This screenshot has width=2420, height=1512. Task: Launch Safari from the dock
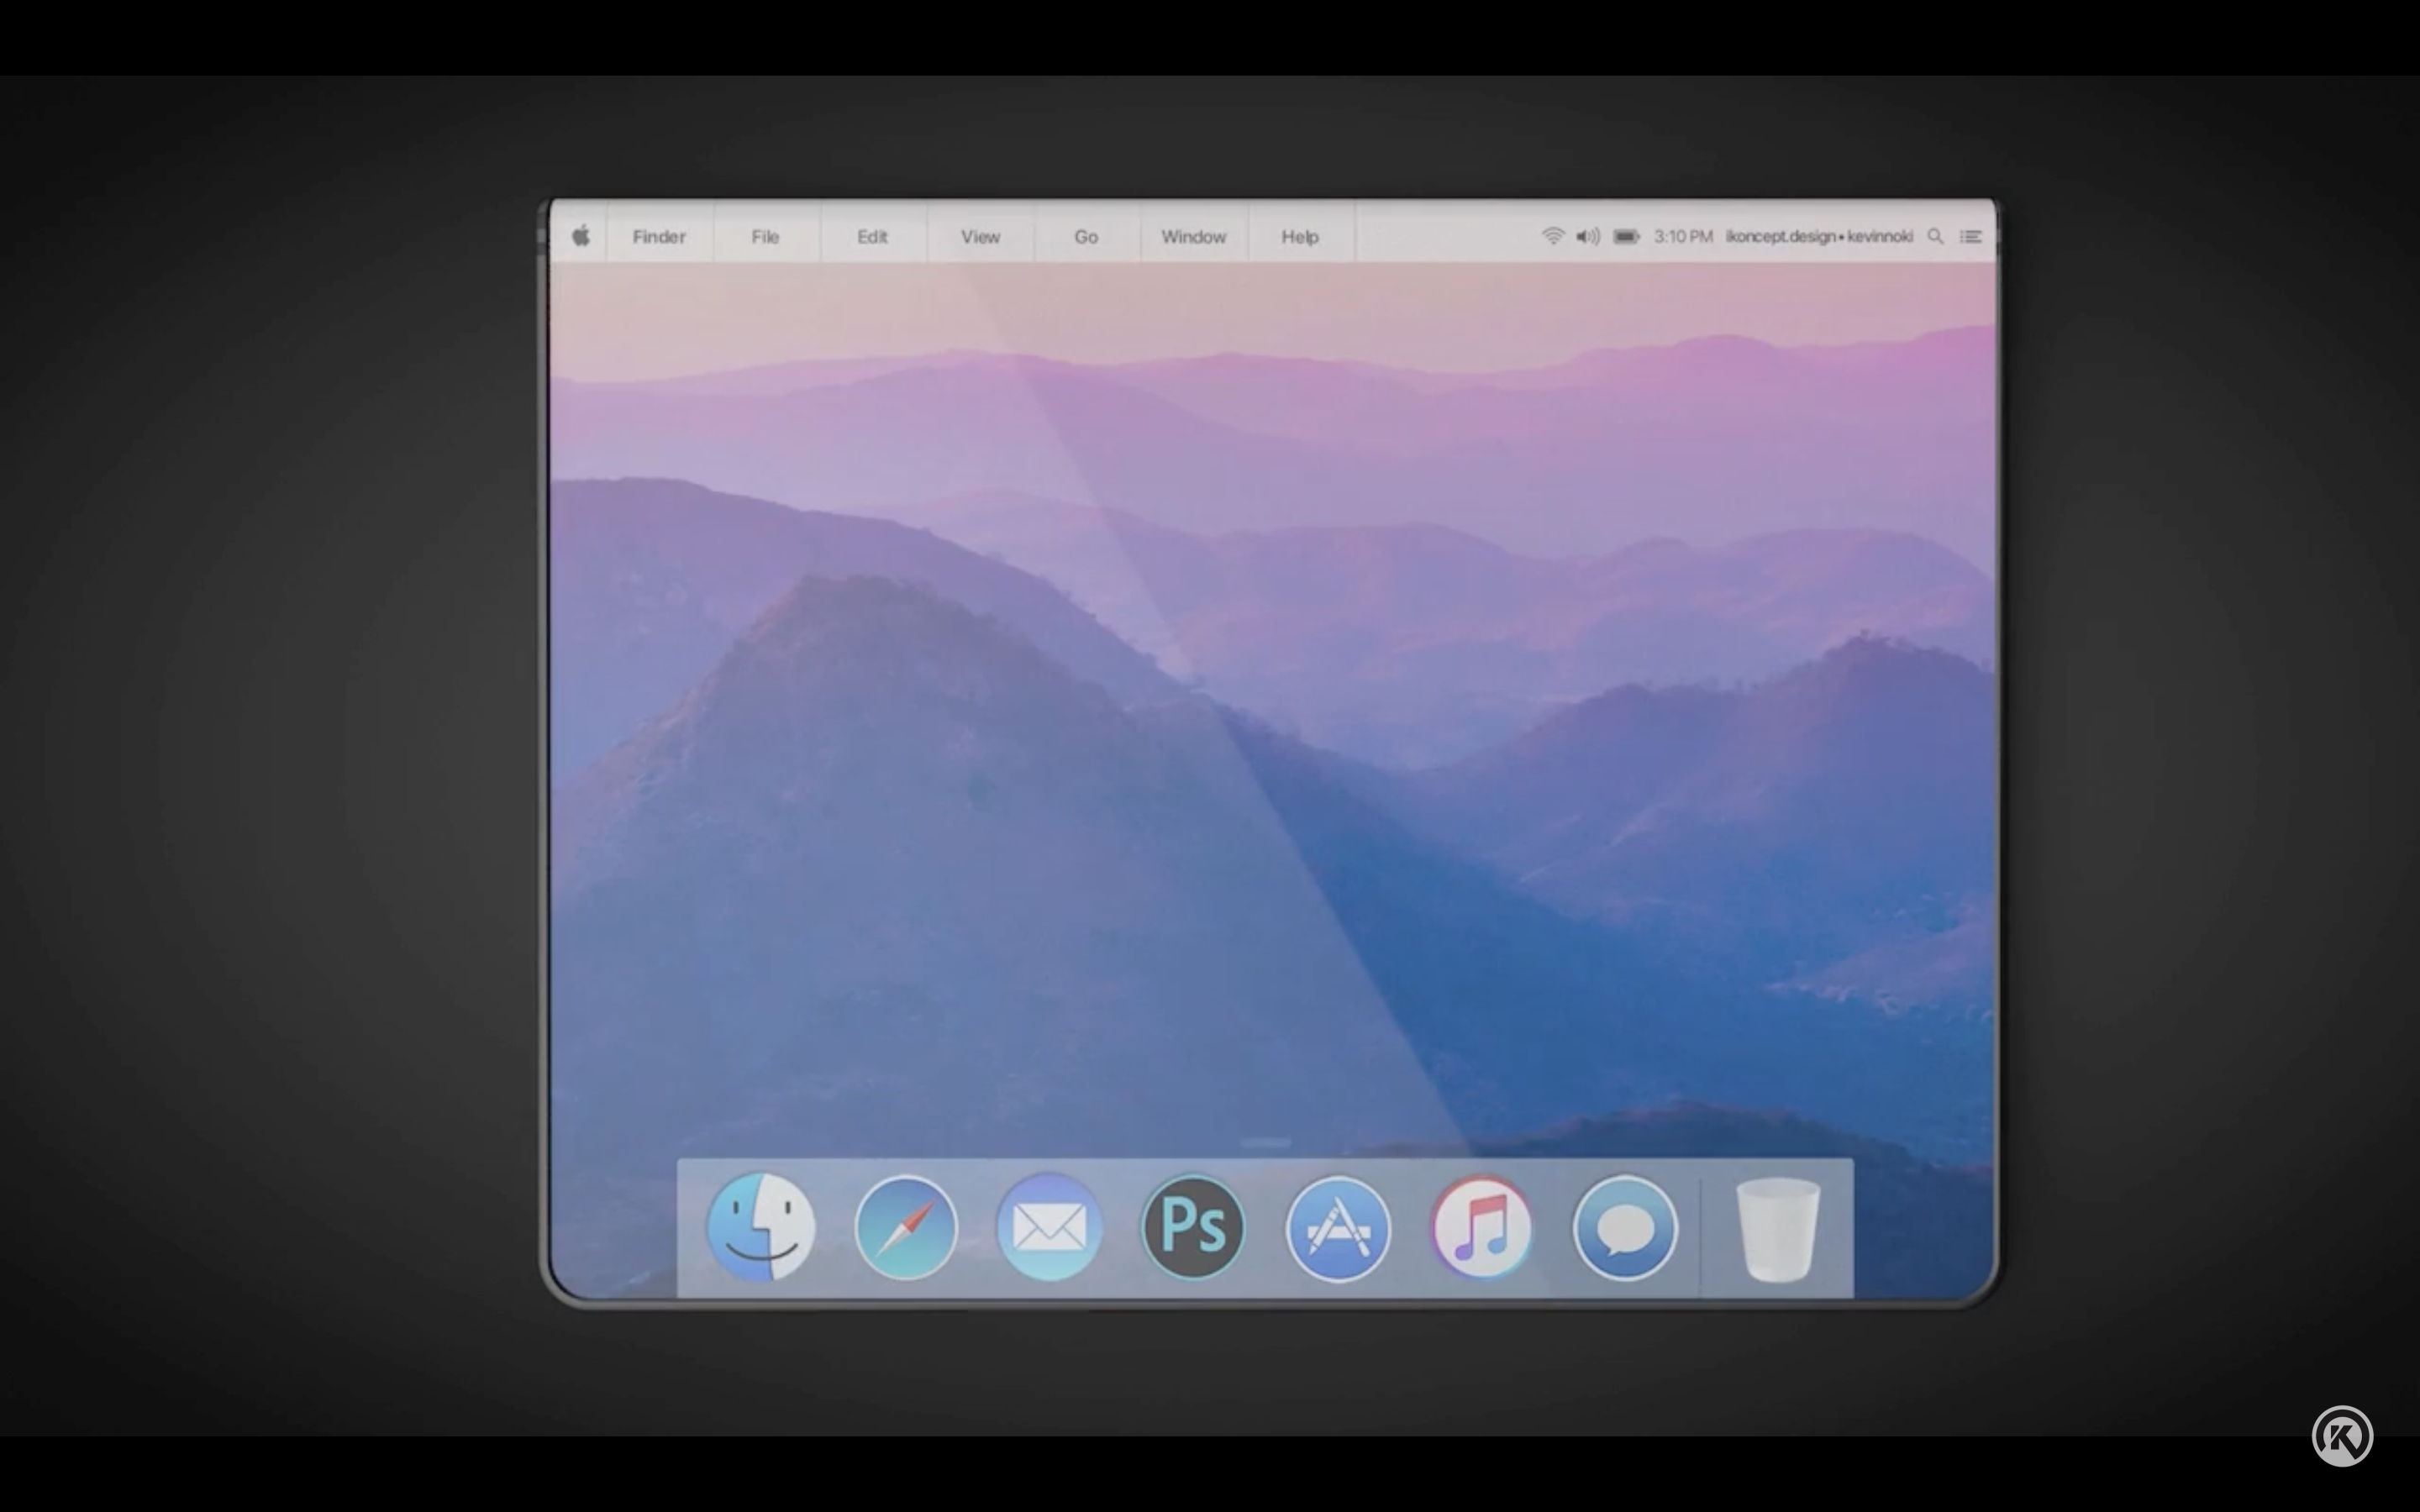click(905, 1228)
